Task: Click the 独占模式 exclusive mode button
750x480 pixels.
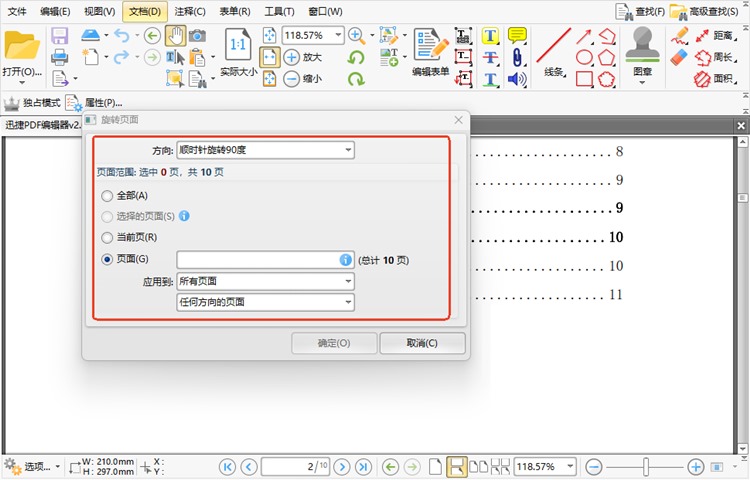Action: [32, 103]
